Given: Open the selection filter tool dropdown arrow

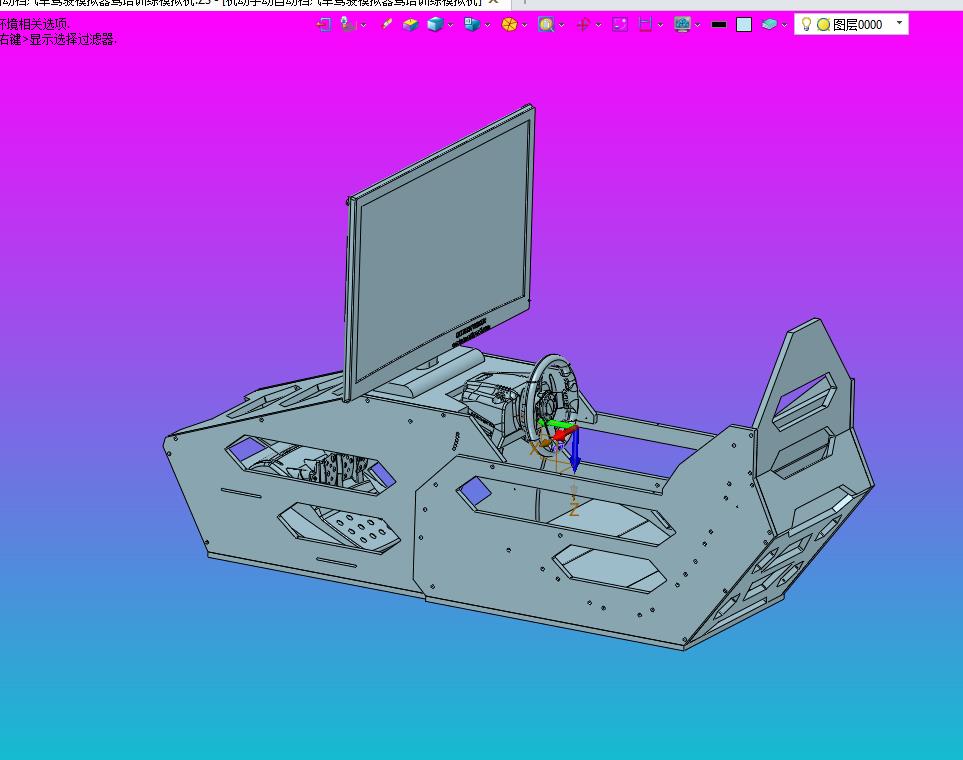Looking at the screenshot, I should [364, 25].
